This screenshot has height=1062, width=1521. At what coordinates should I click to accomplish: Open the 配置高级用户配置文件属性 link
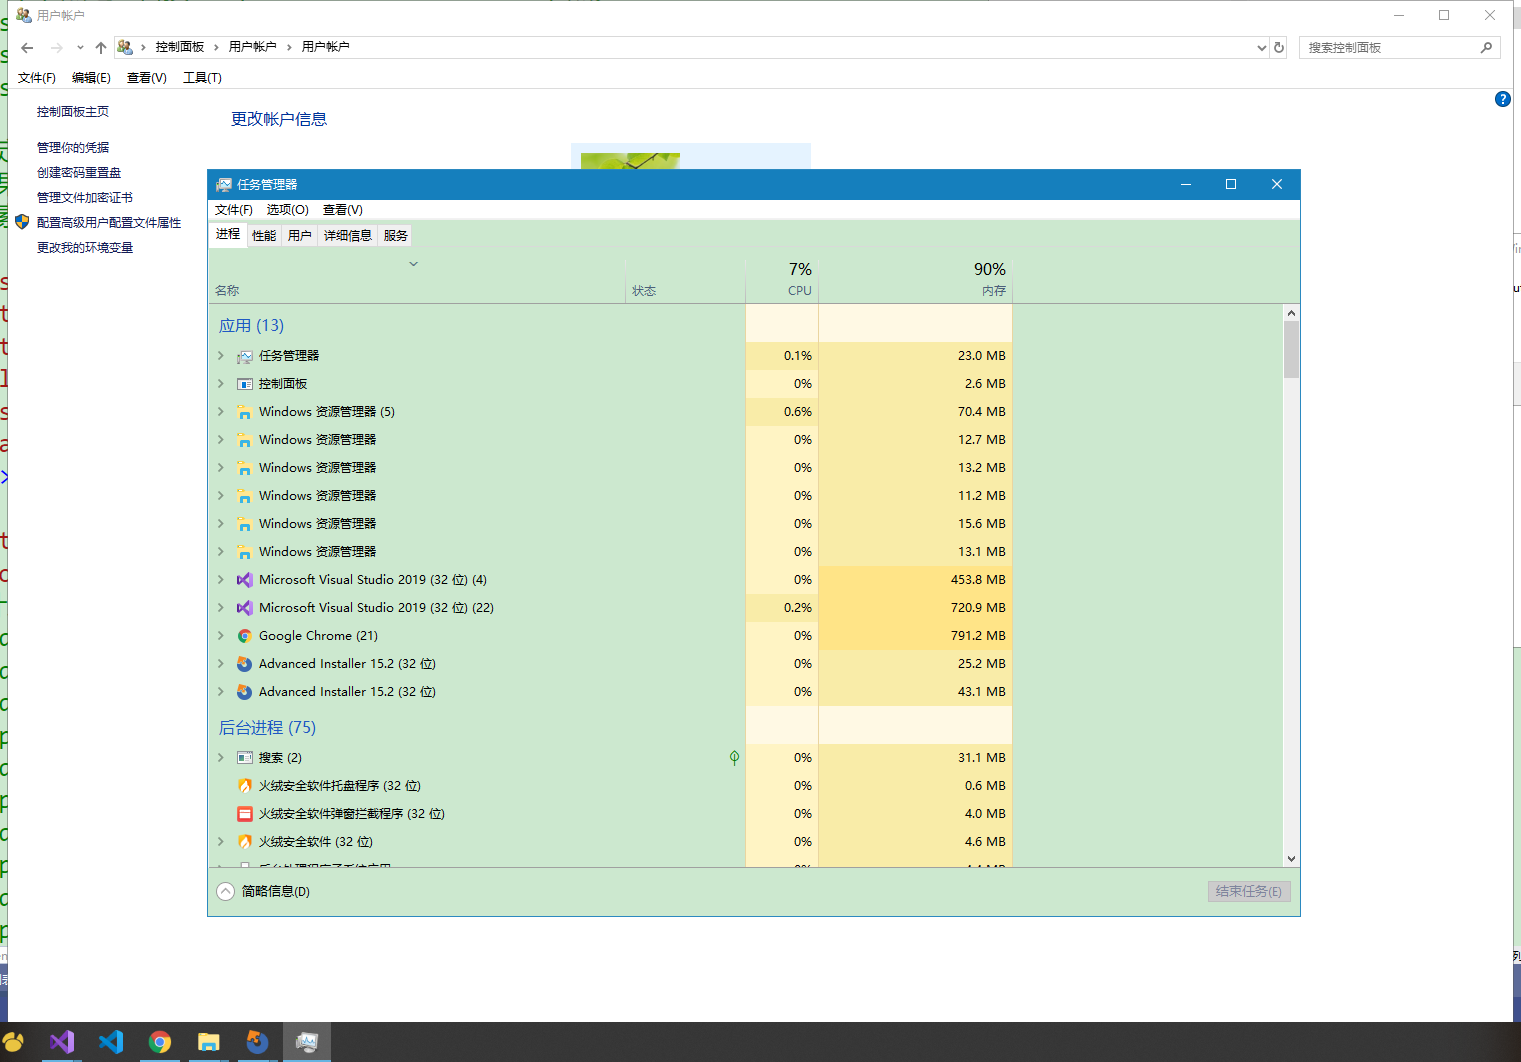click(109, 223)
